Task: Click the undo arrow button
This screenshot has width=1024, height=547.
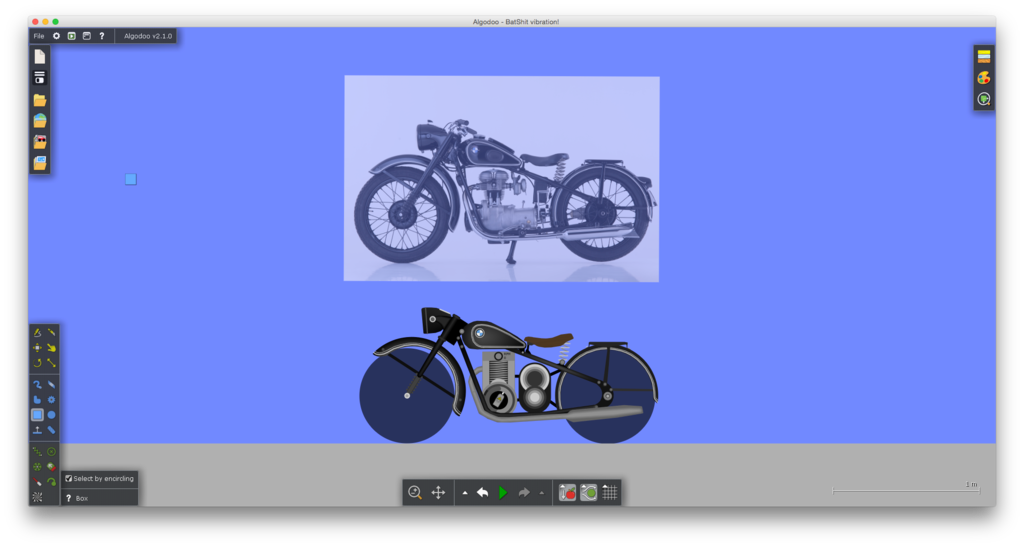Action: point(482,493)
